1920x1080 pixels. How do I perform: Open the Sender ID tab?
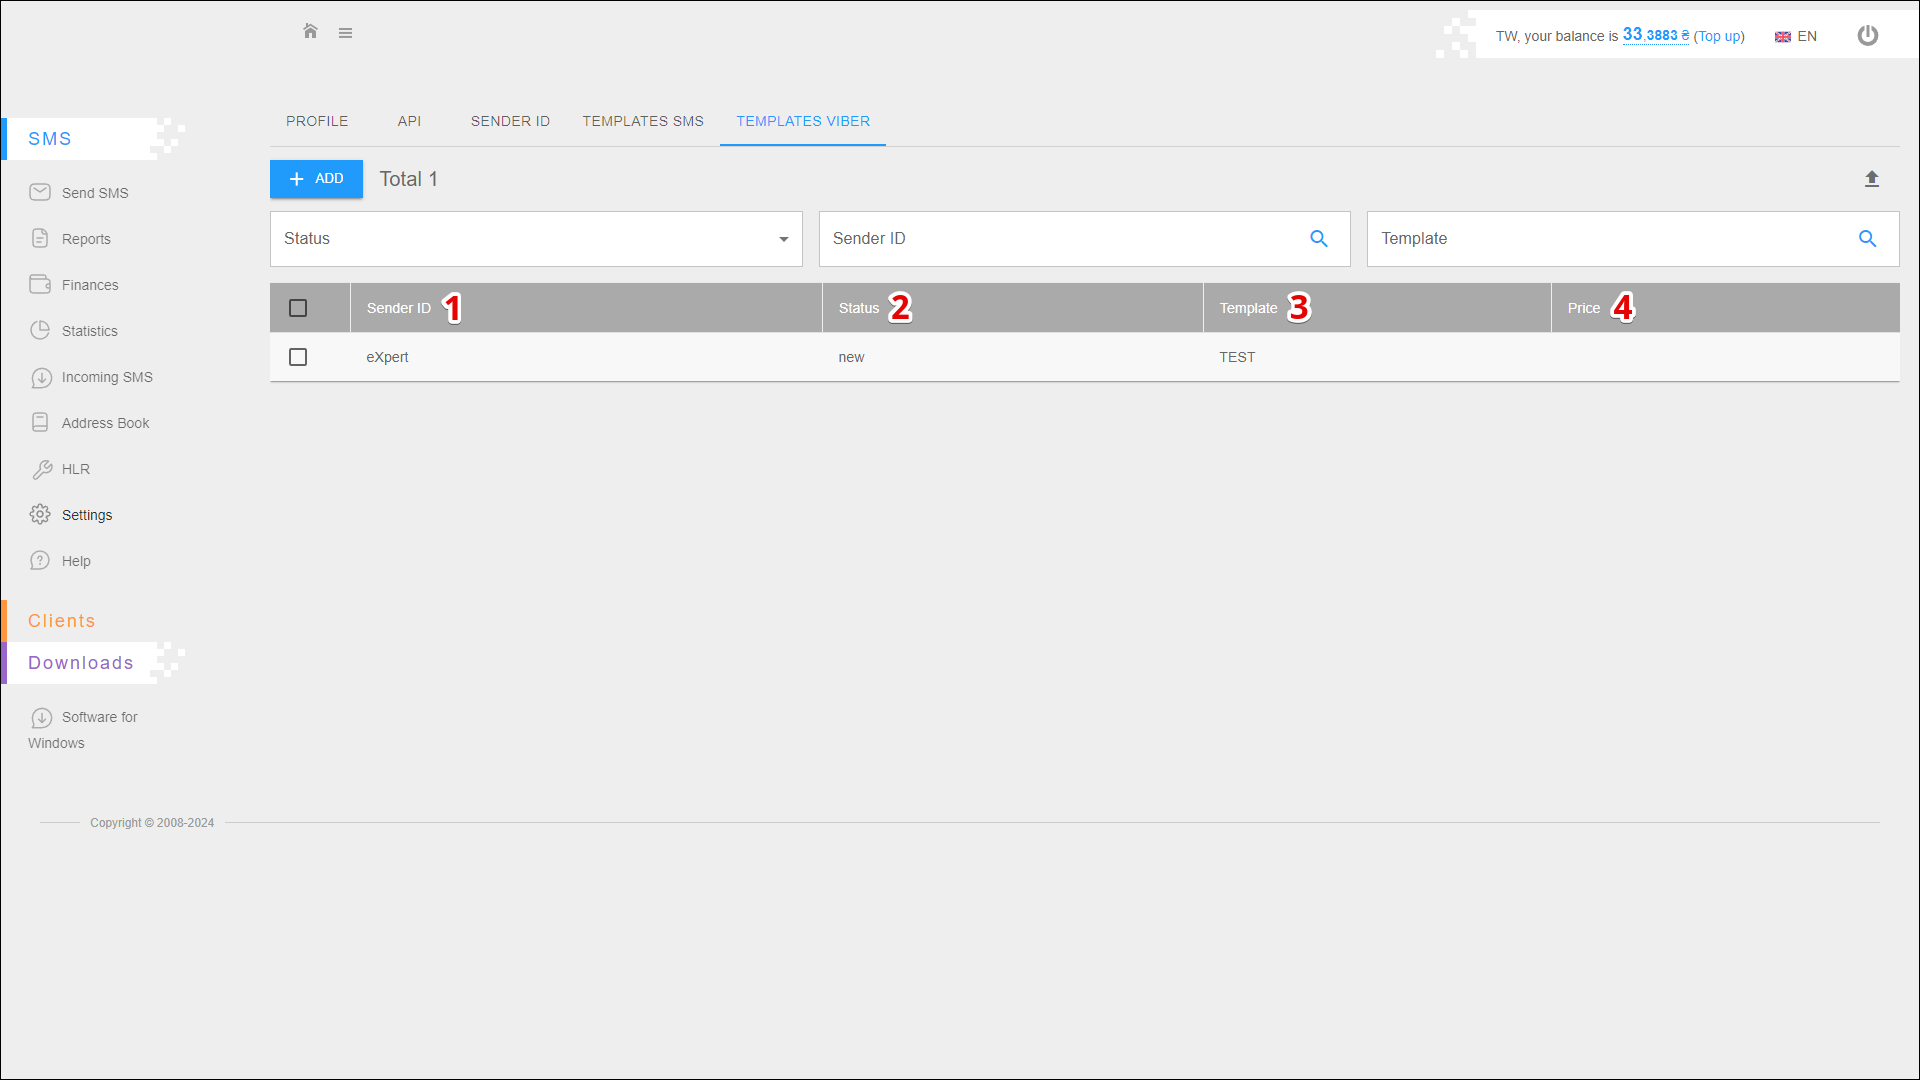(x=510, y=121)
